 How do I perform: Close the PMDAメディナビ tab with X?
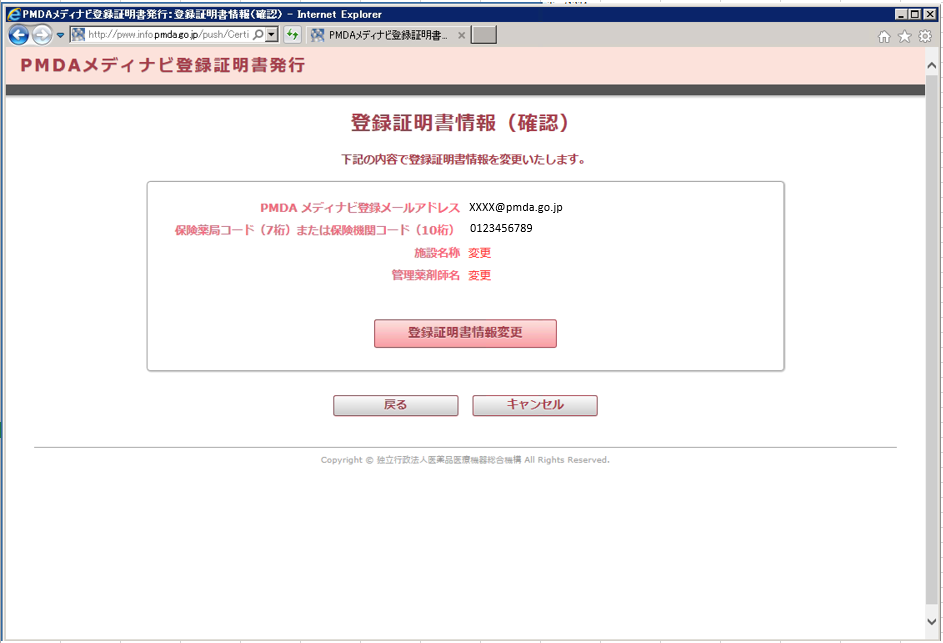[x=461, y=35]
